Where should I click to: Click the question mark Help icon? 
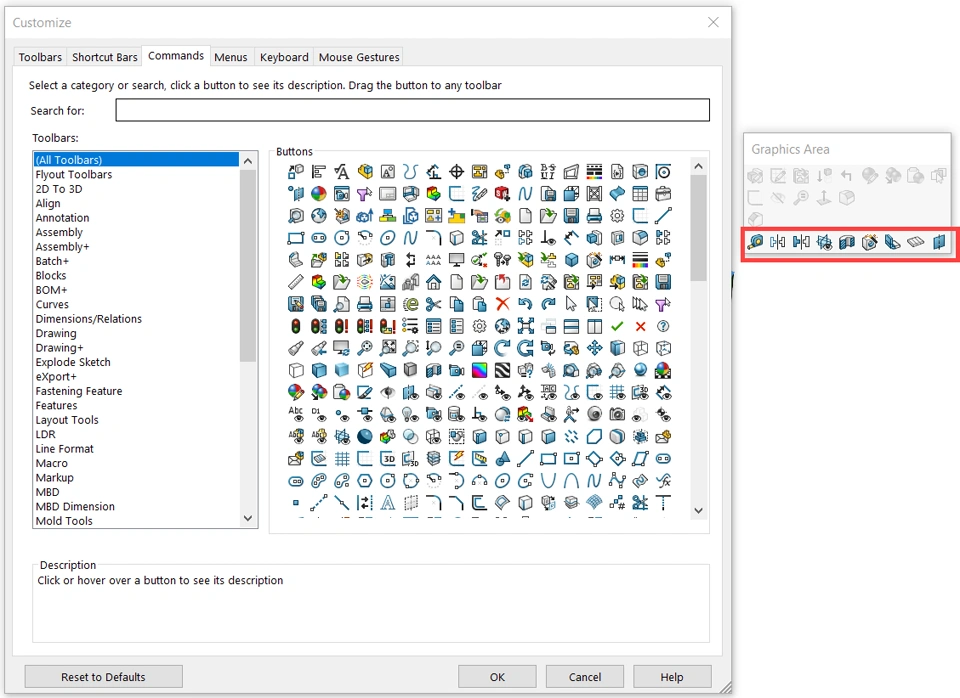click(663, 326)
